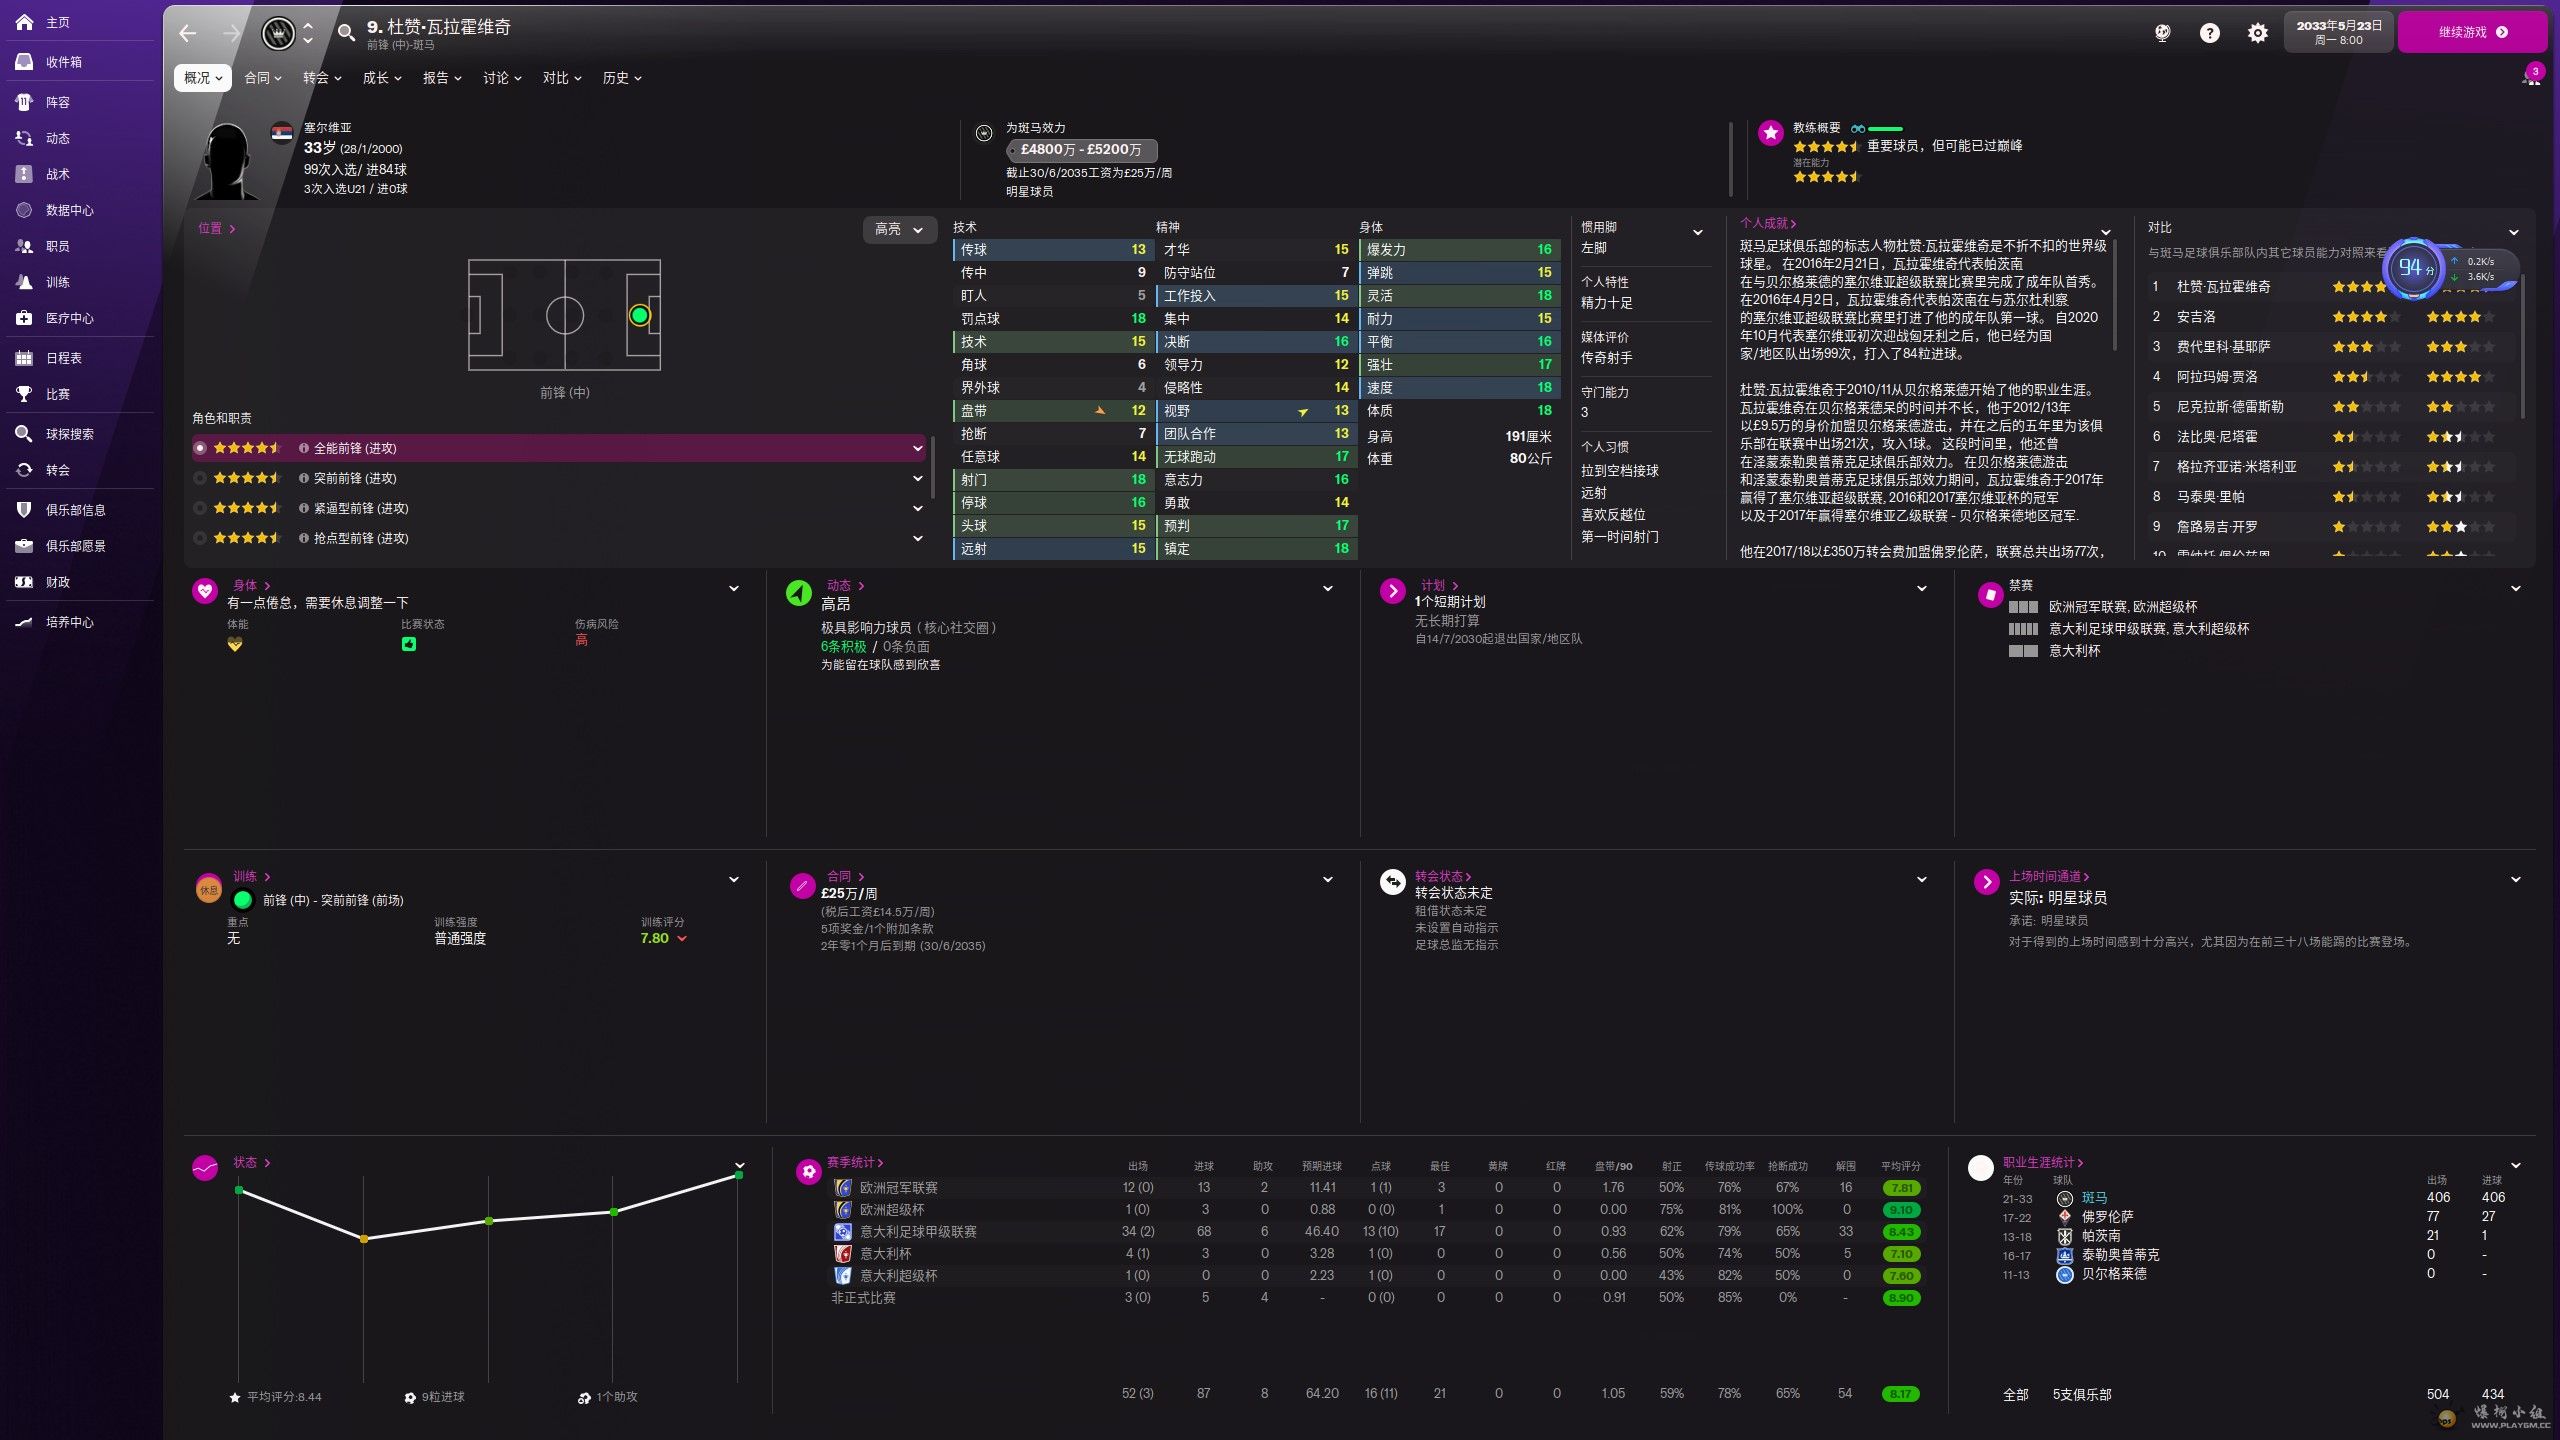
Task: Open the 医疗中心 medical centre icon
Action: pyautogui.click(x=25, y=318)
